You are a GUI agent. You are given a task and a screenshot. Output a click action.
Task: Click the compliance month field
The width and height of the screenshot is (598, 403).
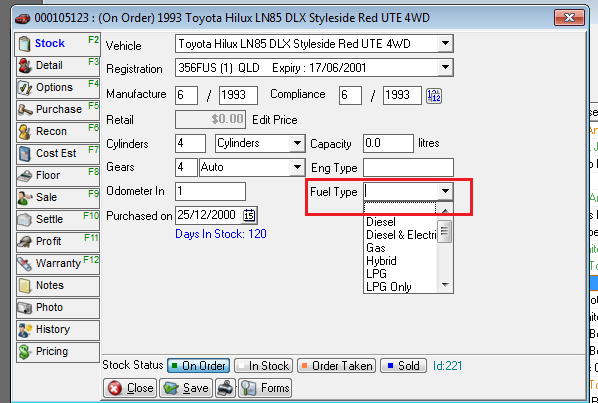350,95
